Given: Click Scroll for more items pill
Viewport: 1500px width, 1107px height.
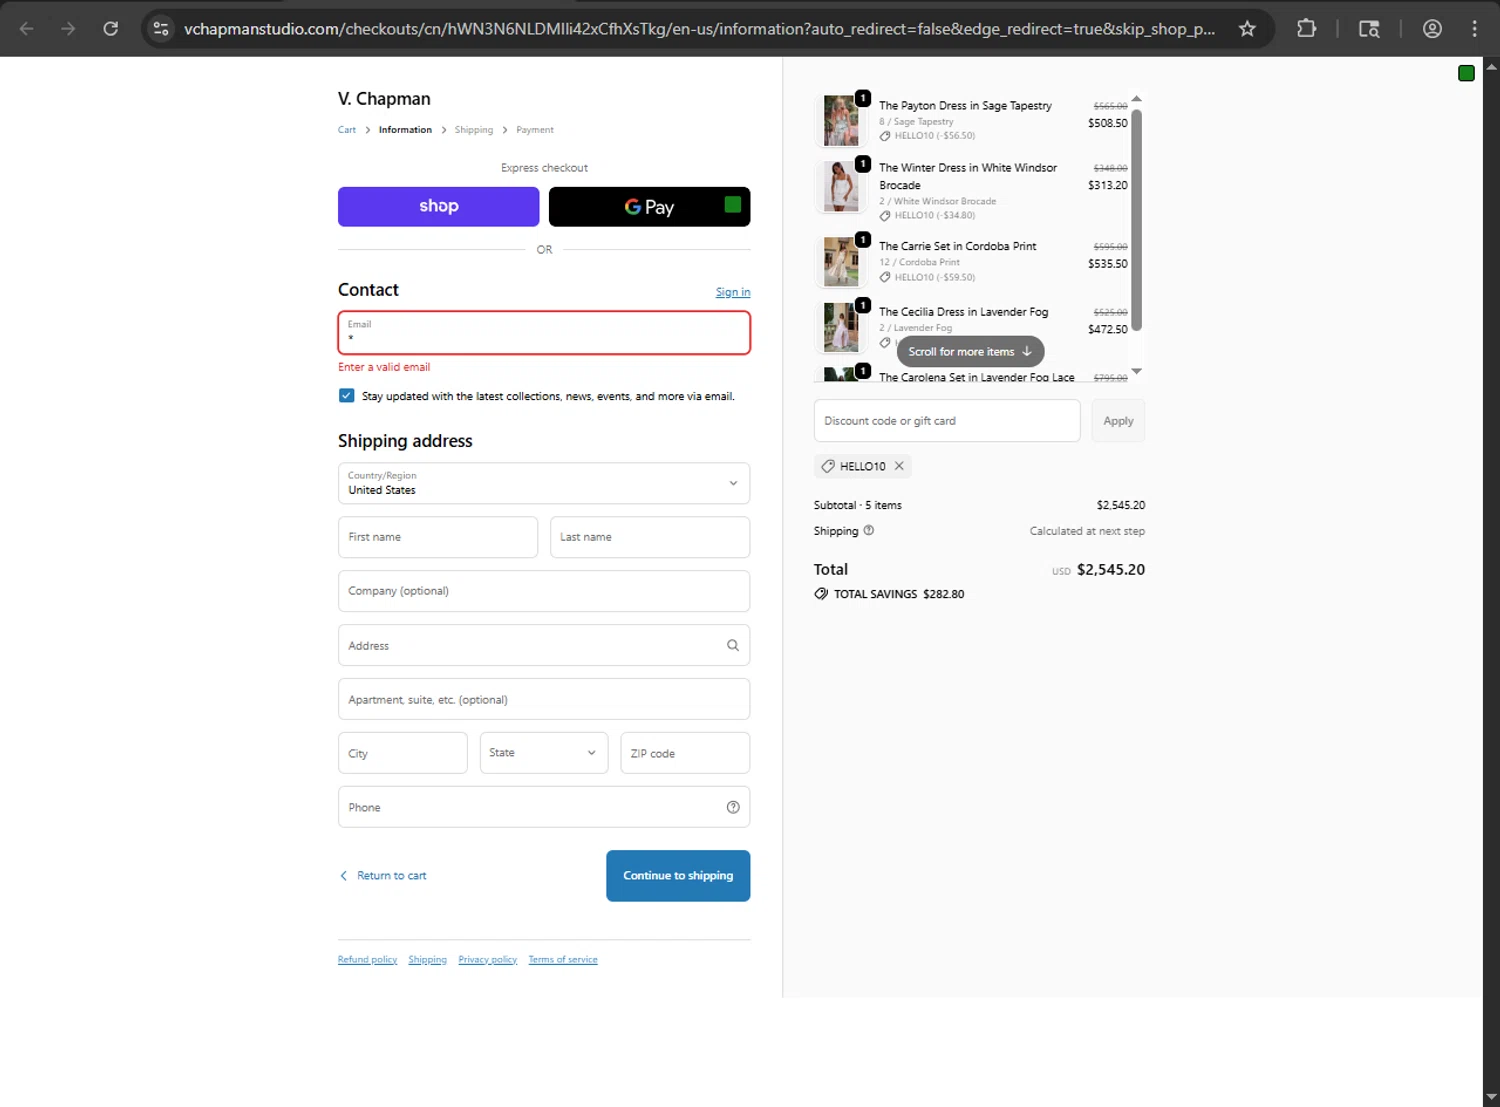Looking at the screenshot, I should (970, 352).
